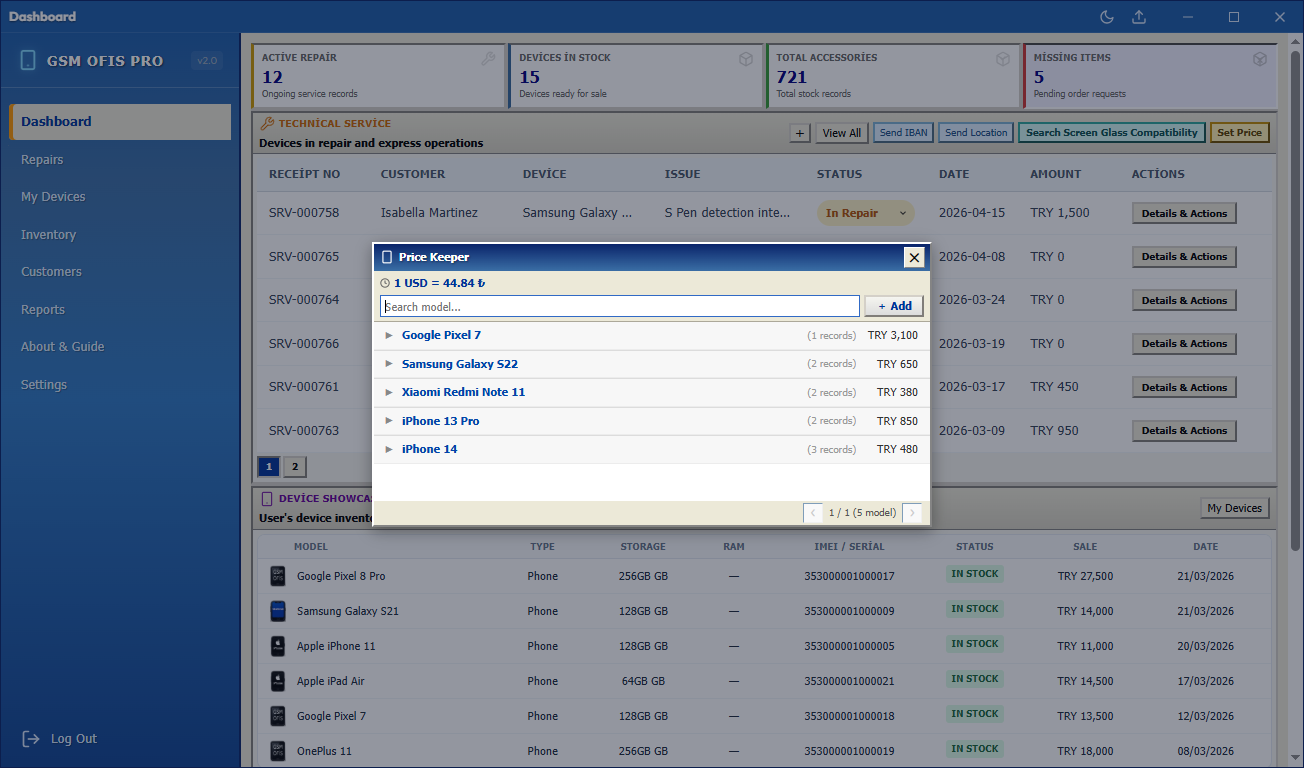Click Apple iPad Air device thumbnail
This screenshot has width=1304, height=768.
coord(278,681)
